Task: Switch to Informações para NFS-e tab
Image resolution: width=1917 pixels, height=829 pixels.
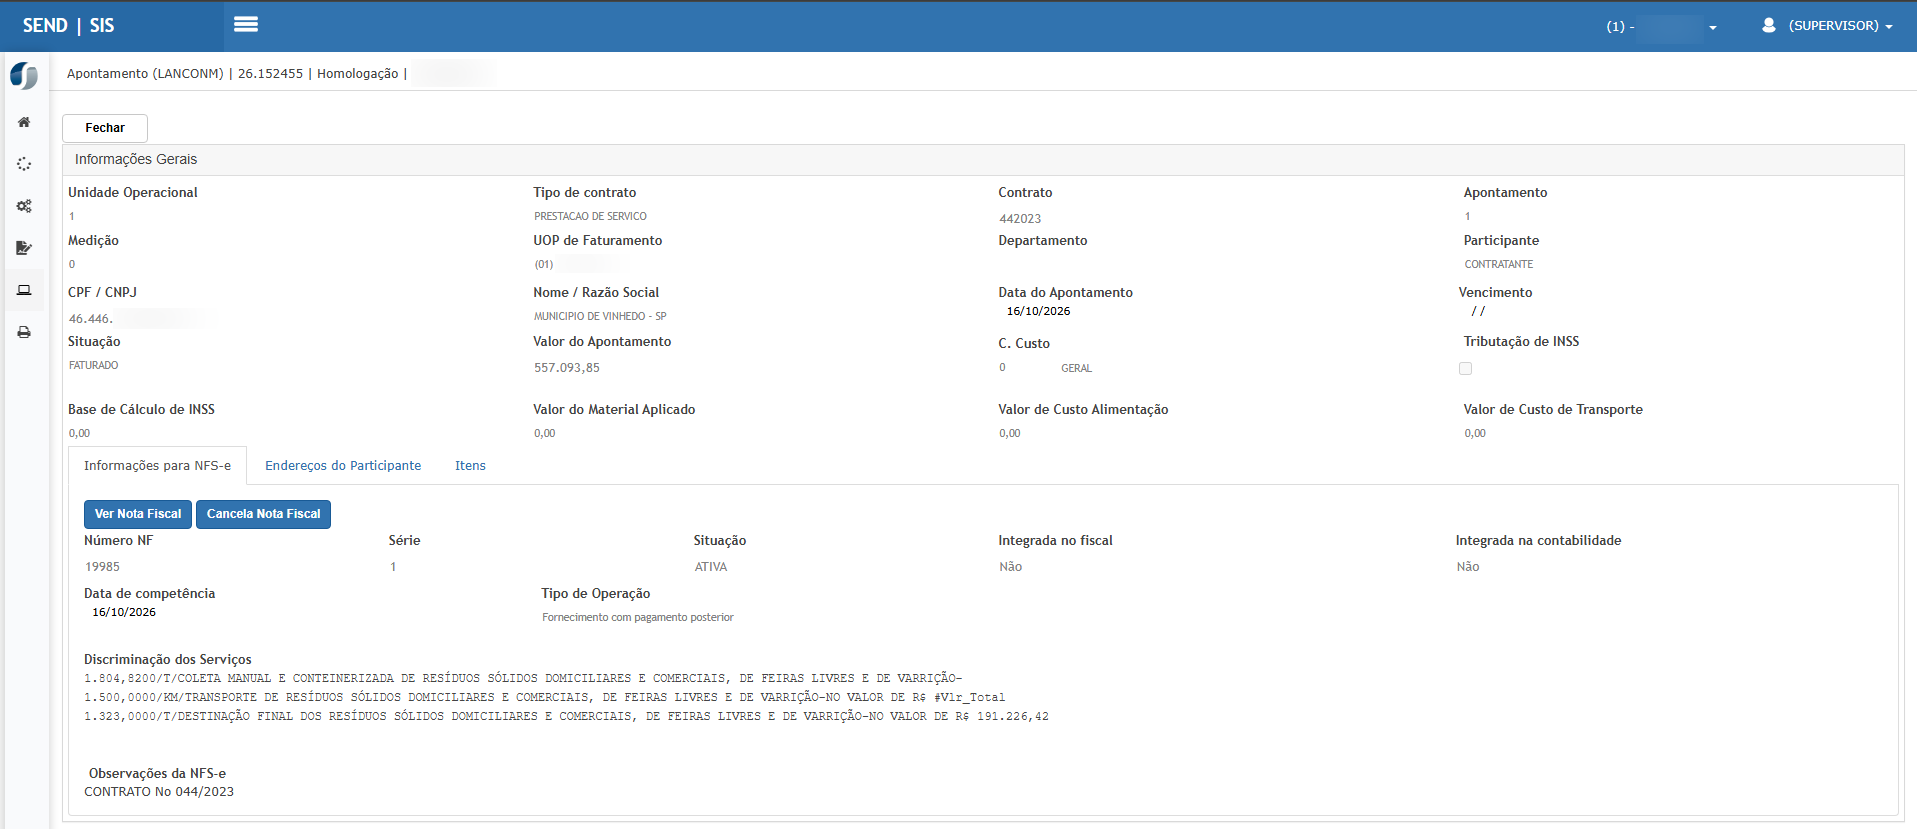Action: [157, 466]
